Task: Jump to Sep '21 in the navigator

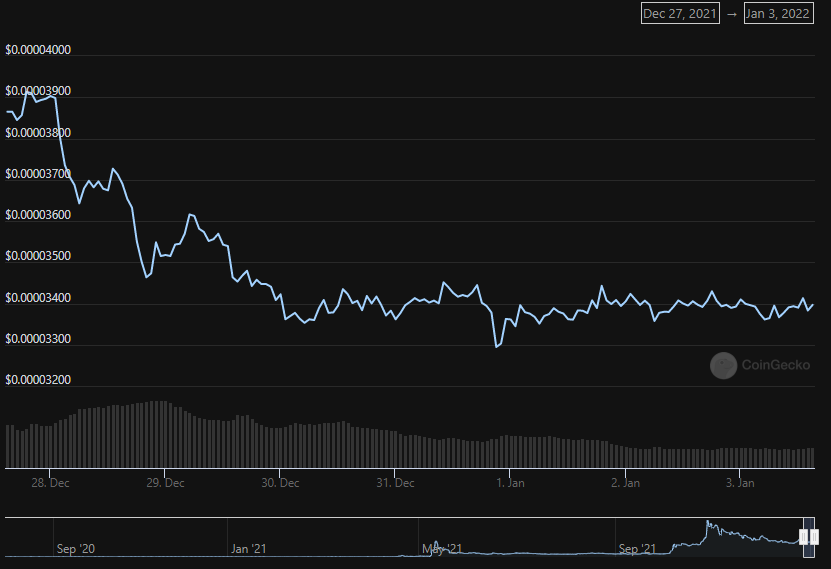Action: coord(636,549)
